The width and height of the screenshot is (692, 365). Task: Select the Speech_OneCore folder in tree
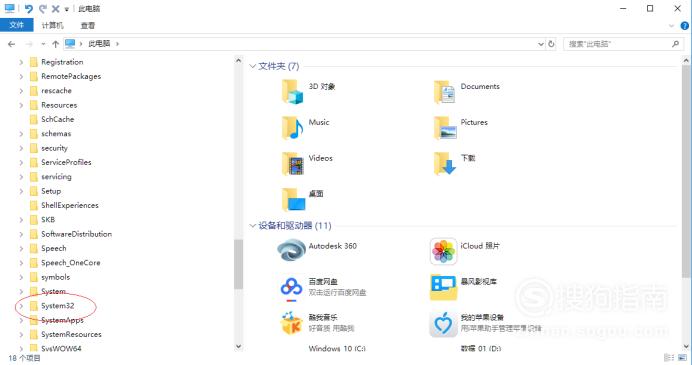click(71, 263)
